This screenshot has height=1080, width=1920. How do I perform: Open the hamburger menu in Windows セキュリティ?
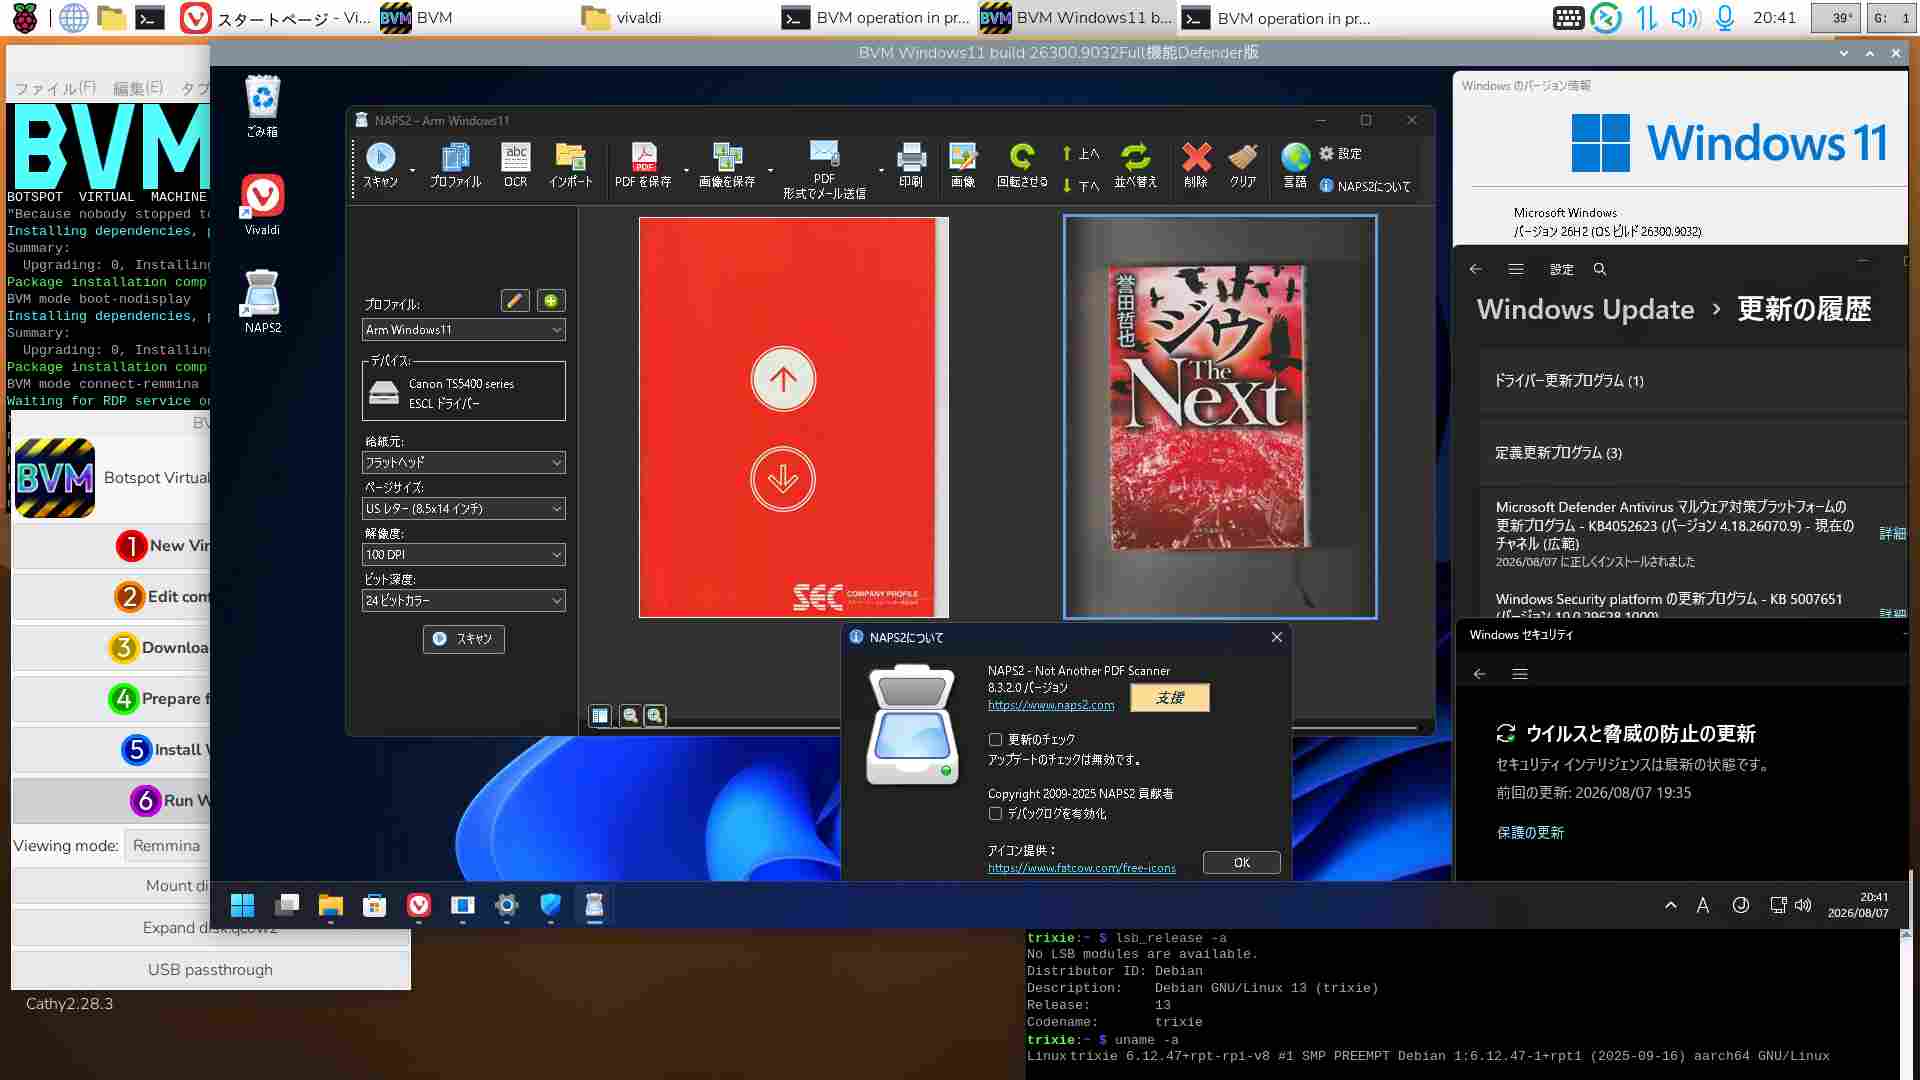[1520, 675]
